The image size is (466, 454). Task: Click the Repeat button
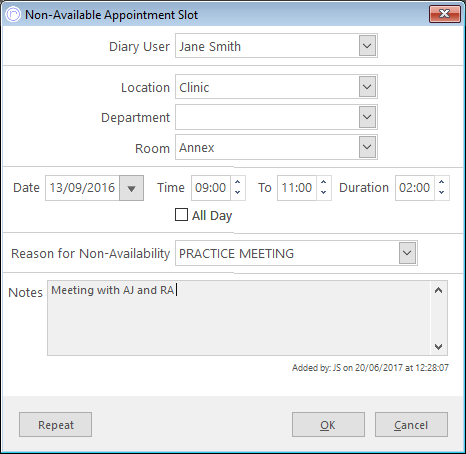[55, 425]
